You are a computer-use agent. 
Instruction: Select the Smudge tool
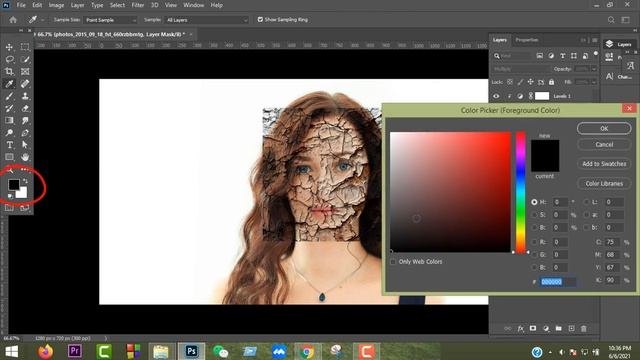[25, 120]
